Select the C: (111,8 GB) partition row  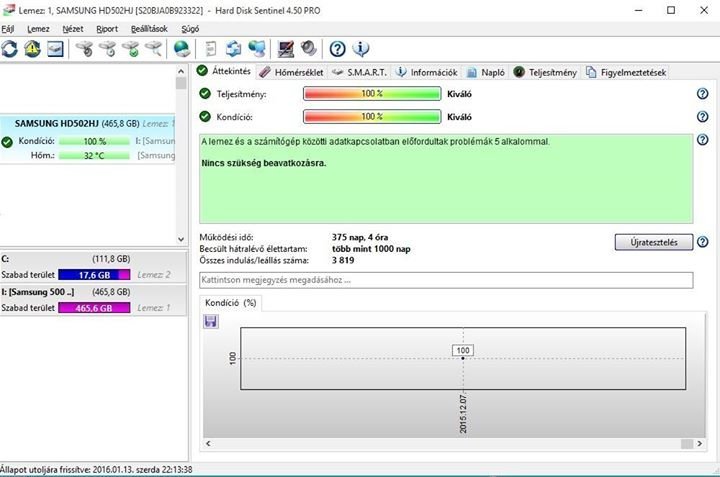point(94,267)
